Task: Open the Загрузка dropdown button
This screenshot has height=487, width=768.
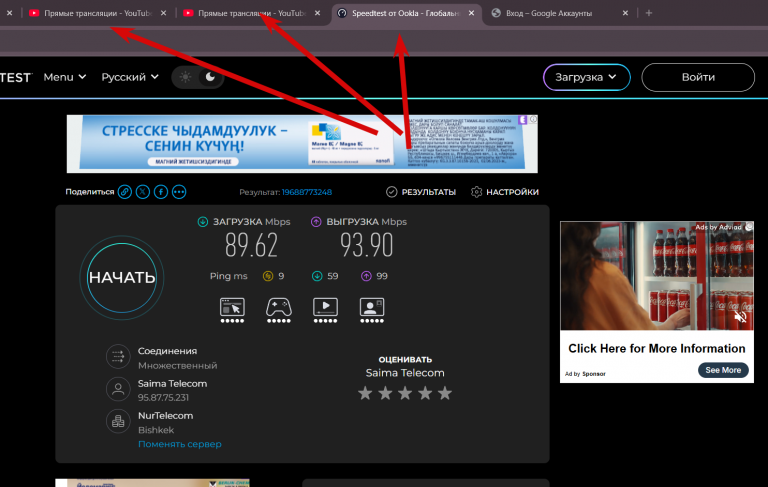Action: [x=586, y=77]
